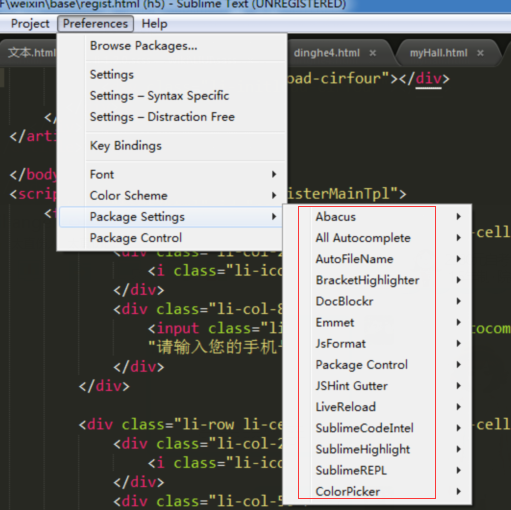Expand All Autocomplete package settings

[x=377, y=238]
